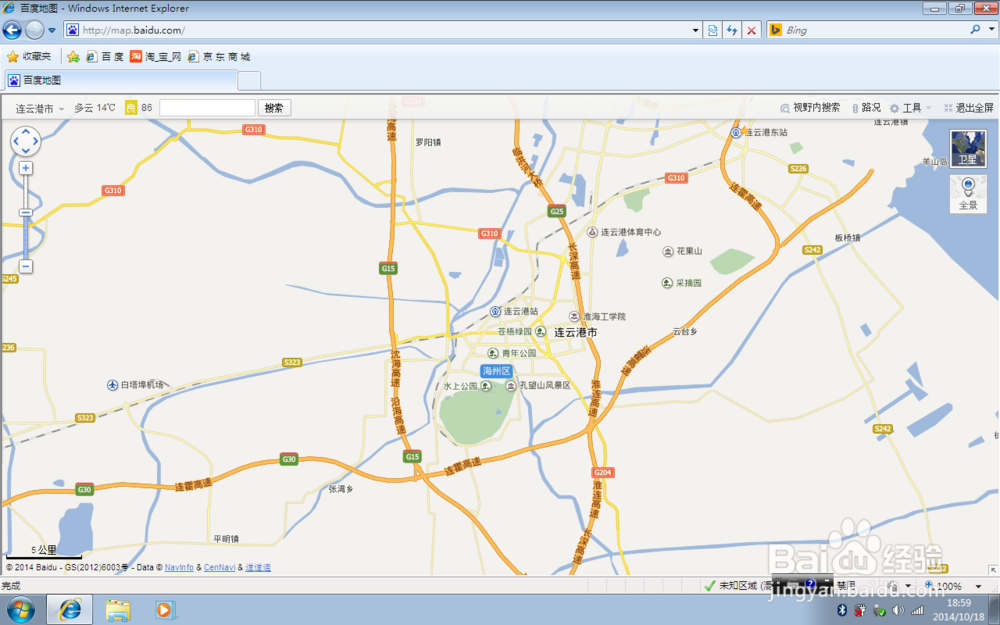Click the 连云港市 city name label
1000x625 pixels.
pyautogui.click(x=576, y=332)
